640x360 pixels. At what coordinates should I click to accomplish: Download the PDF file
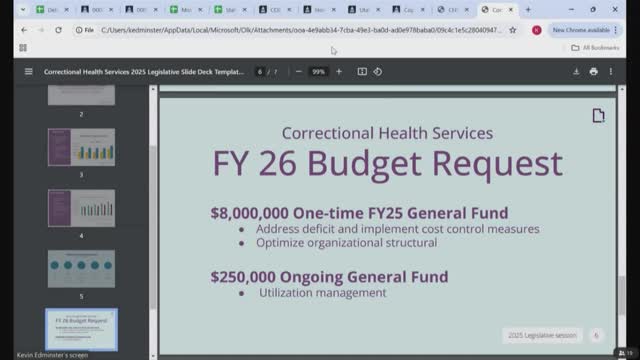click(576, 72)
